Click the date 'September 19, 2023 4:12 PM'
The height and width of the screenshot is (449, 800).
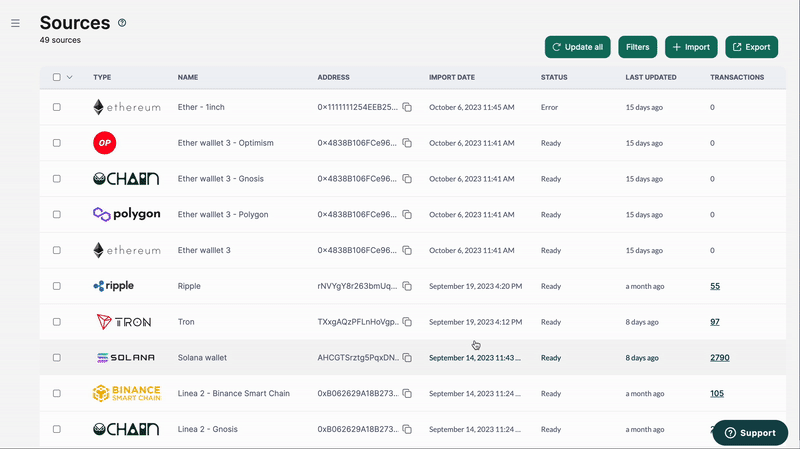476,321
